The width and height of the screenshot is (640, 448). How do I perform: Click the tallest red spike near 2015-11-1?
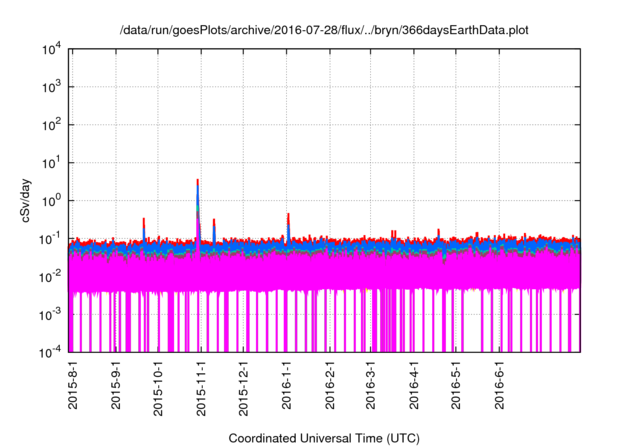197,182
